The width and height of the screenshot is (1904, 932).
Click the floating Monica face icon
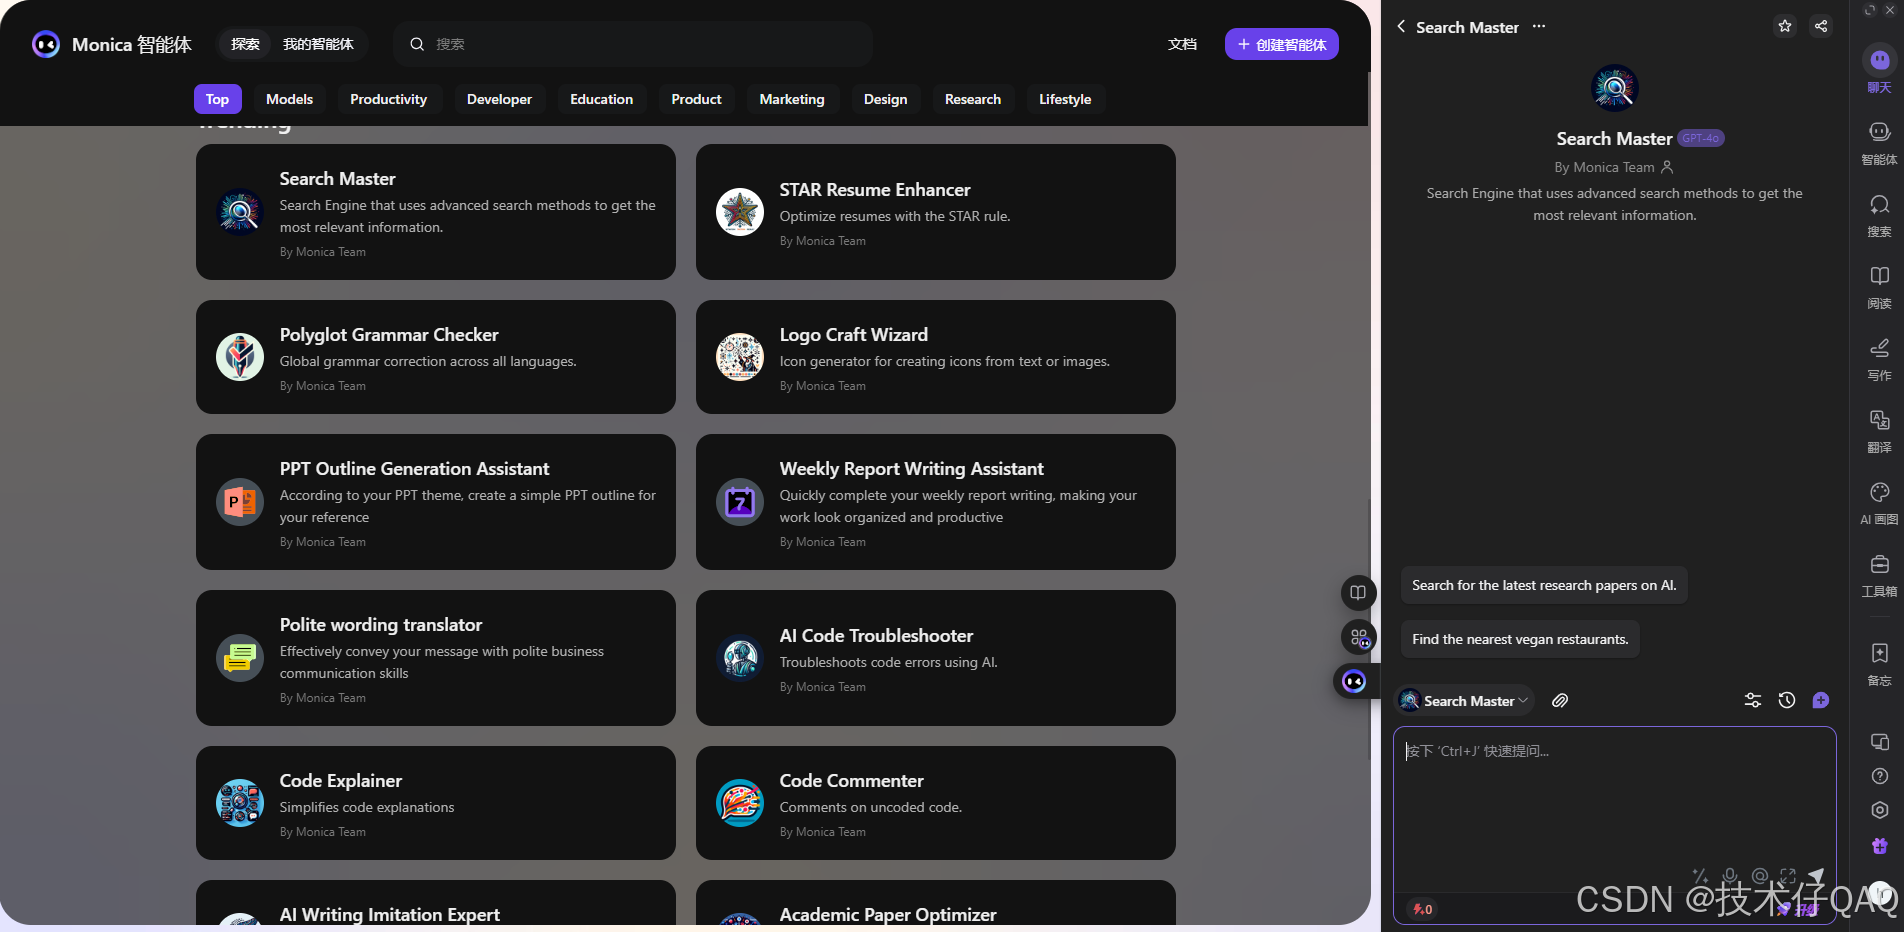(1354, 681)
